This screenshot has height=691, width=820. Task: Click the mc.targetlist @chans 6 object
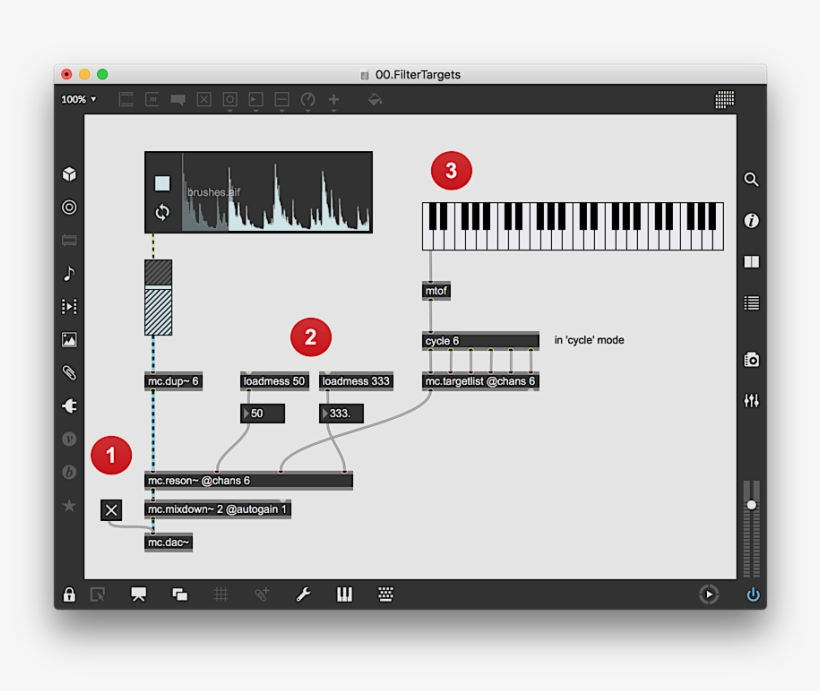(480, 381)
